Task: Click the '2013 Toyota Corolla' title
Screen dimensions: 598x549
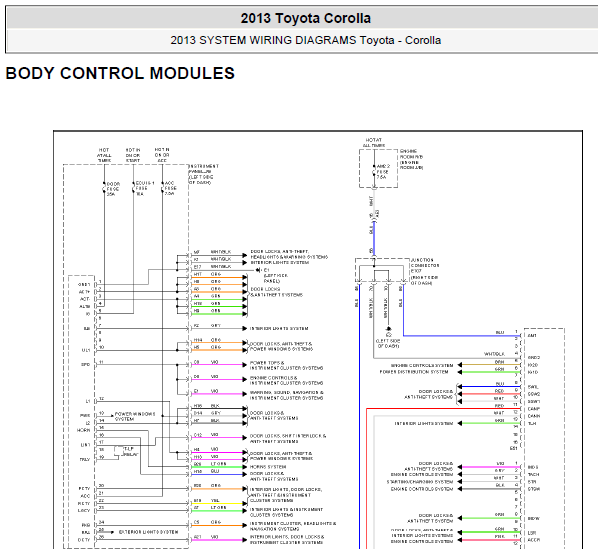Action: point(305,18)
